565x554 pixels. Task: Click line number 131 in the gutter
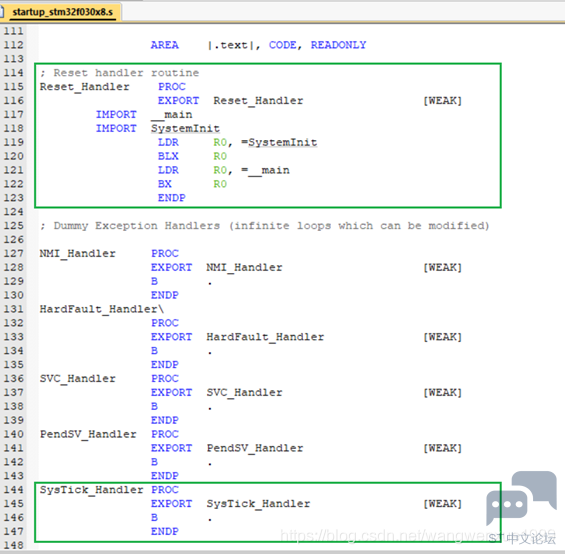click(14, 309)
